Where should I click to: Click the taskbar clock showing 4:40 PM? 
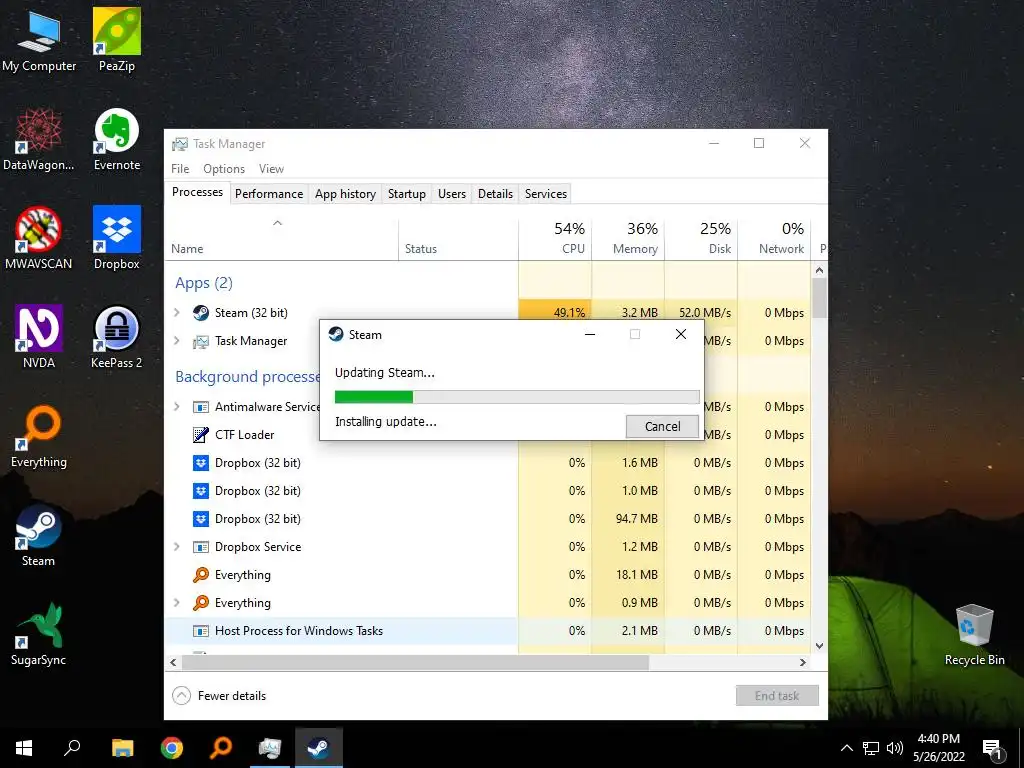[938, 748]
